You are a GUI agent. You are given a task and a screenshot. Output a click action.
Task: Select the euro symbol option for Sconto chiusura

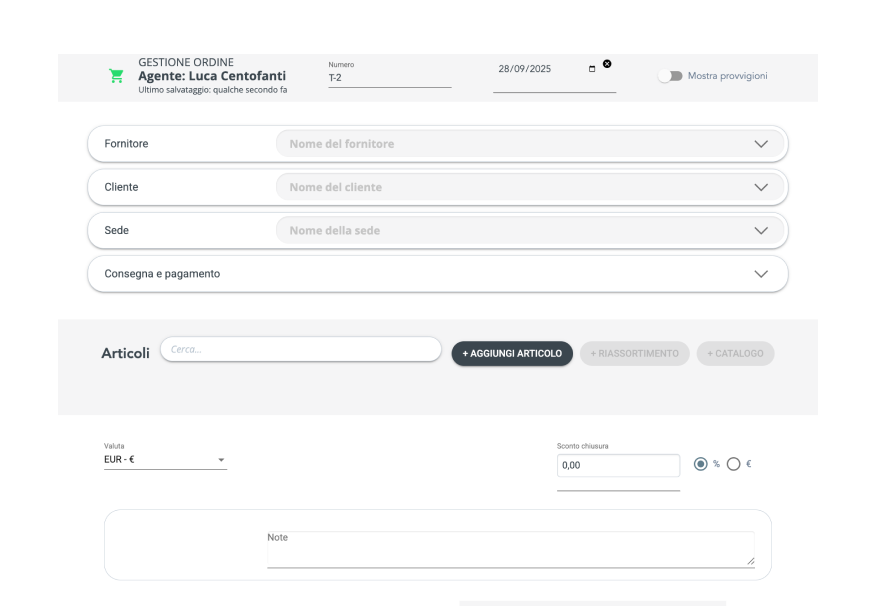click(x=748, y=463)
